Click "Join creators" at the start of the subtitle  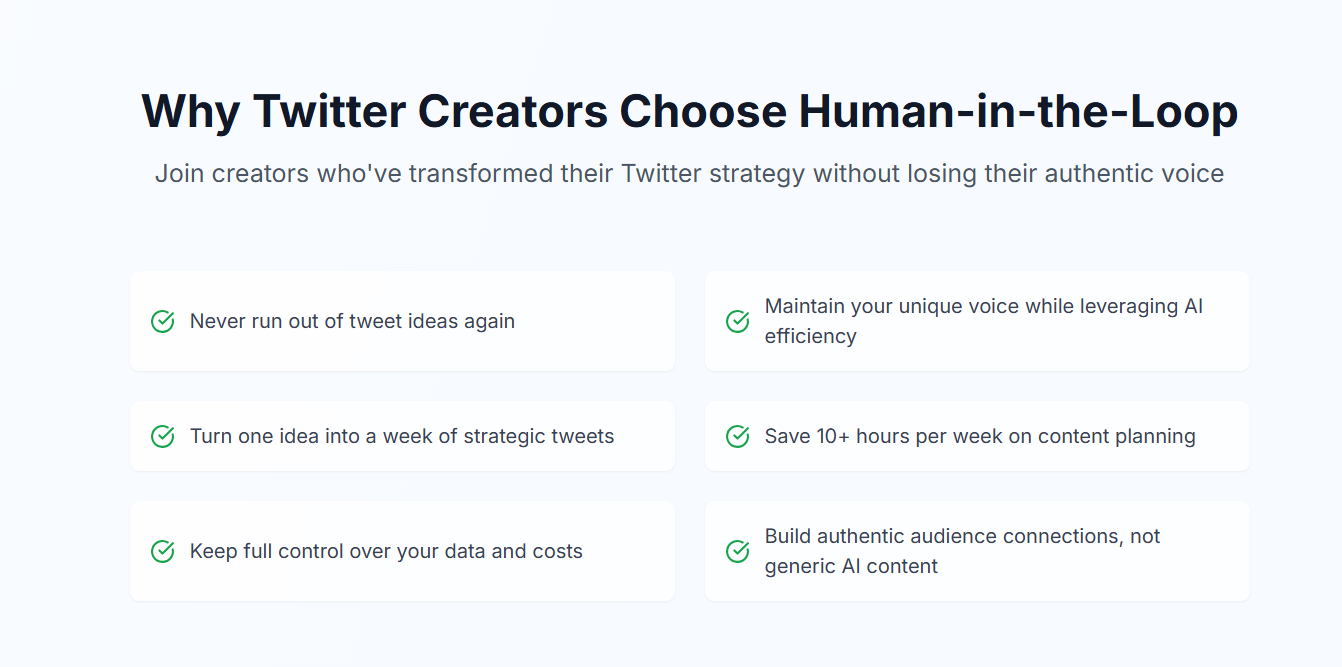233,174
